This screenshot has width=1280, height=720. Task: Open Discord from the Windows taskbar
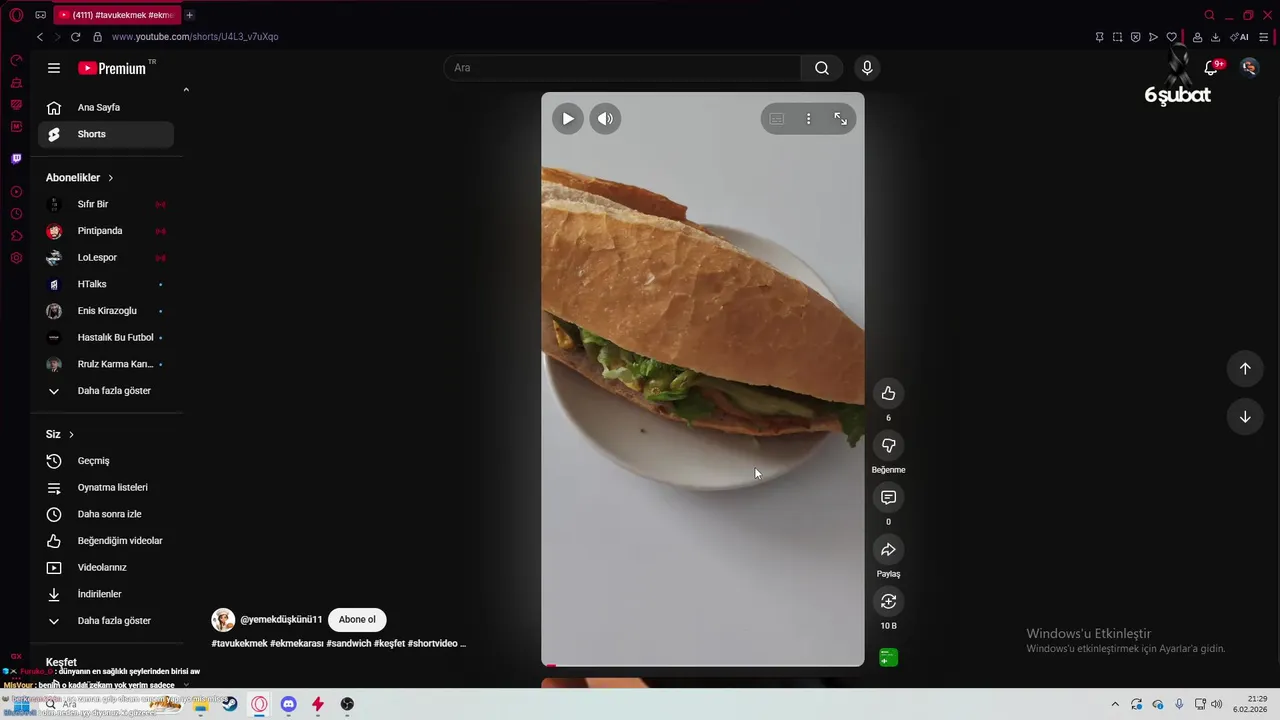click(289, 704)
